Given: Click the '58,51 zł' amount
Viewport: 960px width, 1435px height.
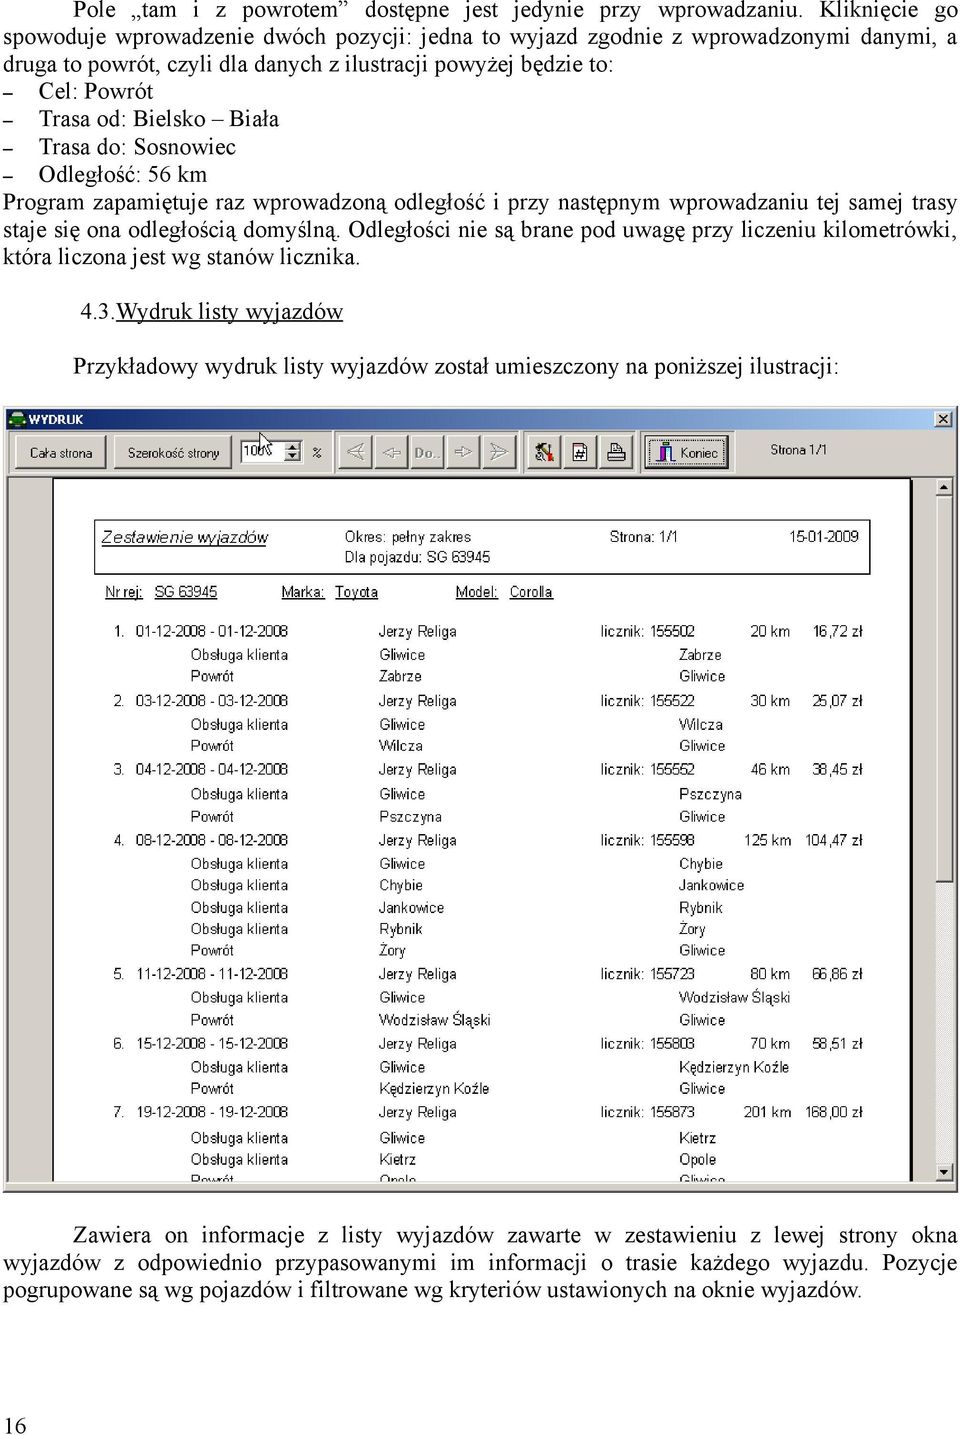Looking at the screenshot, I should pyautogui.click(x=838, y=1044).
